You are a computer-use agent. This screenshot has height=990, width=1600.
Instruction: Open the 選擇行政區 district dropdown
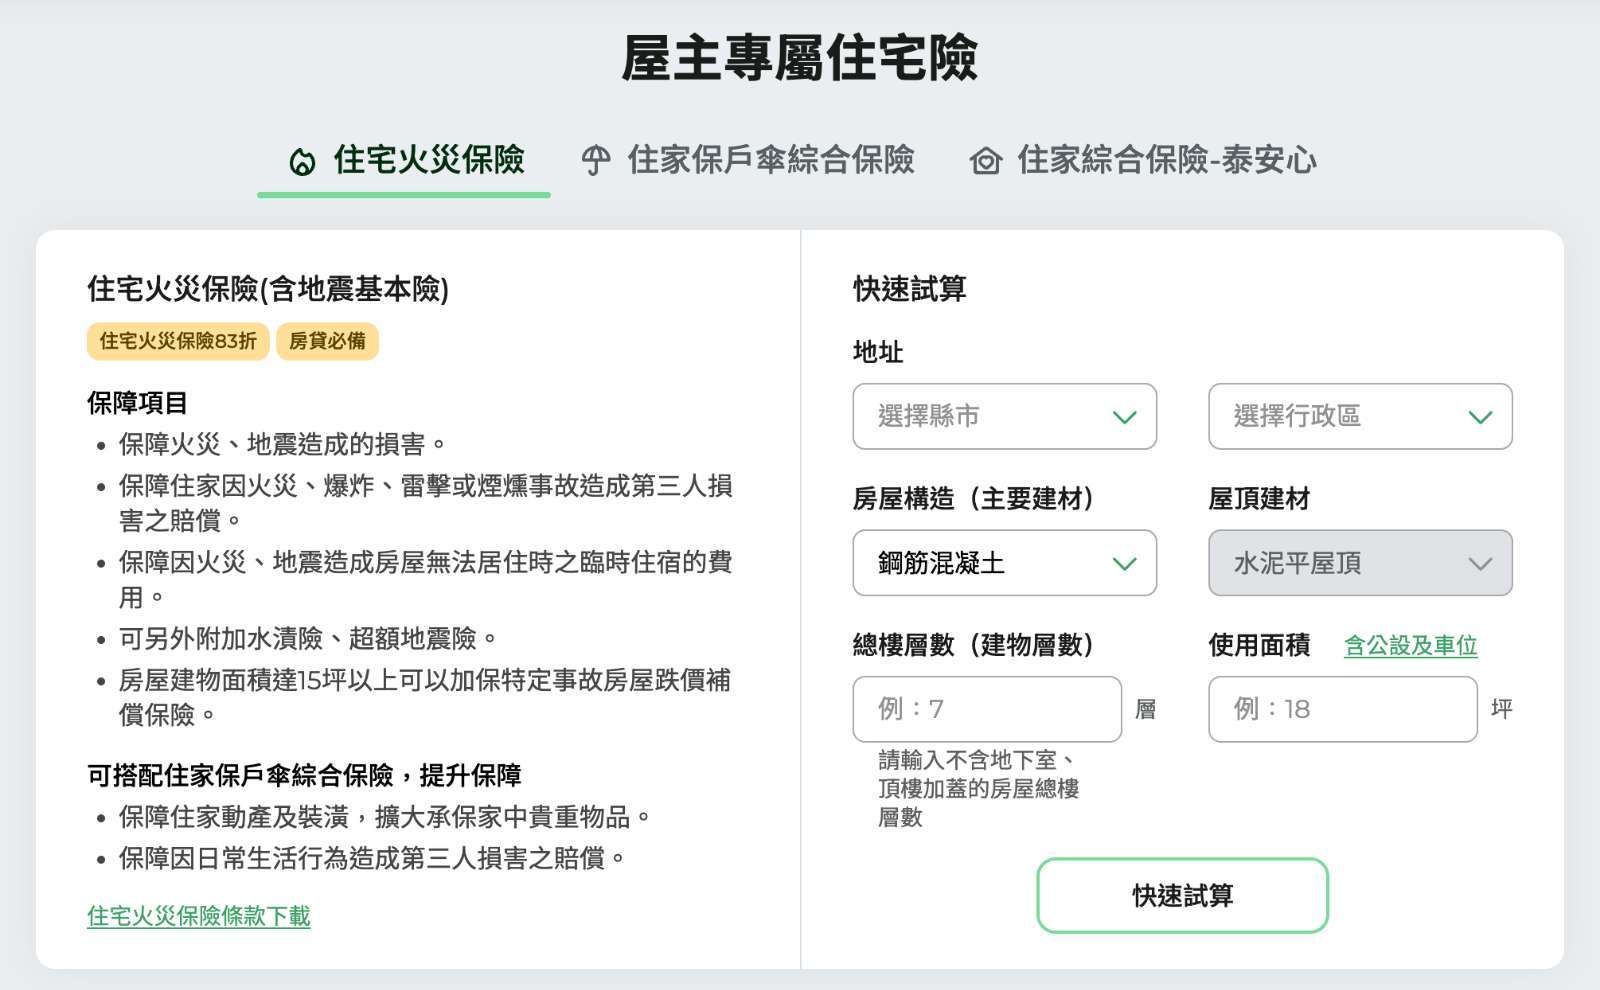(x=1359, y=417)
